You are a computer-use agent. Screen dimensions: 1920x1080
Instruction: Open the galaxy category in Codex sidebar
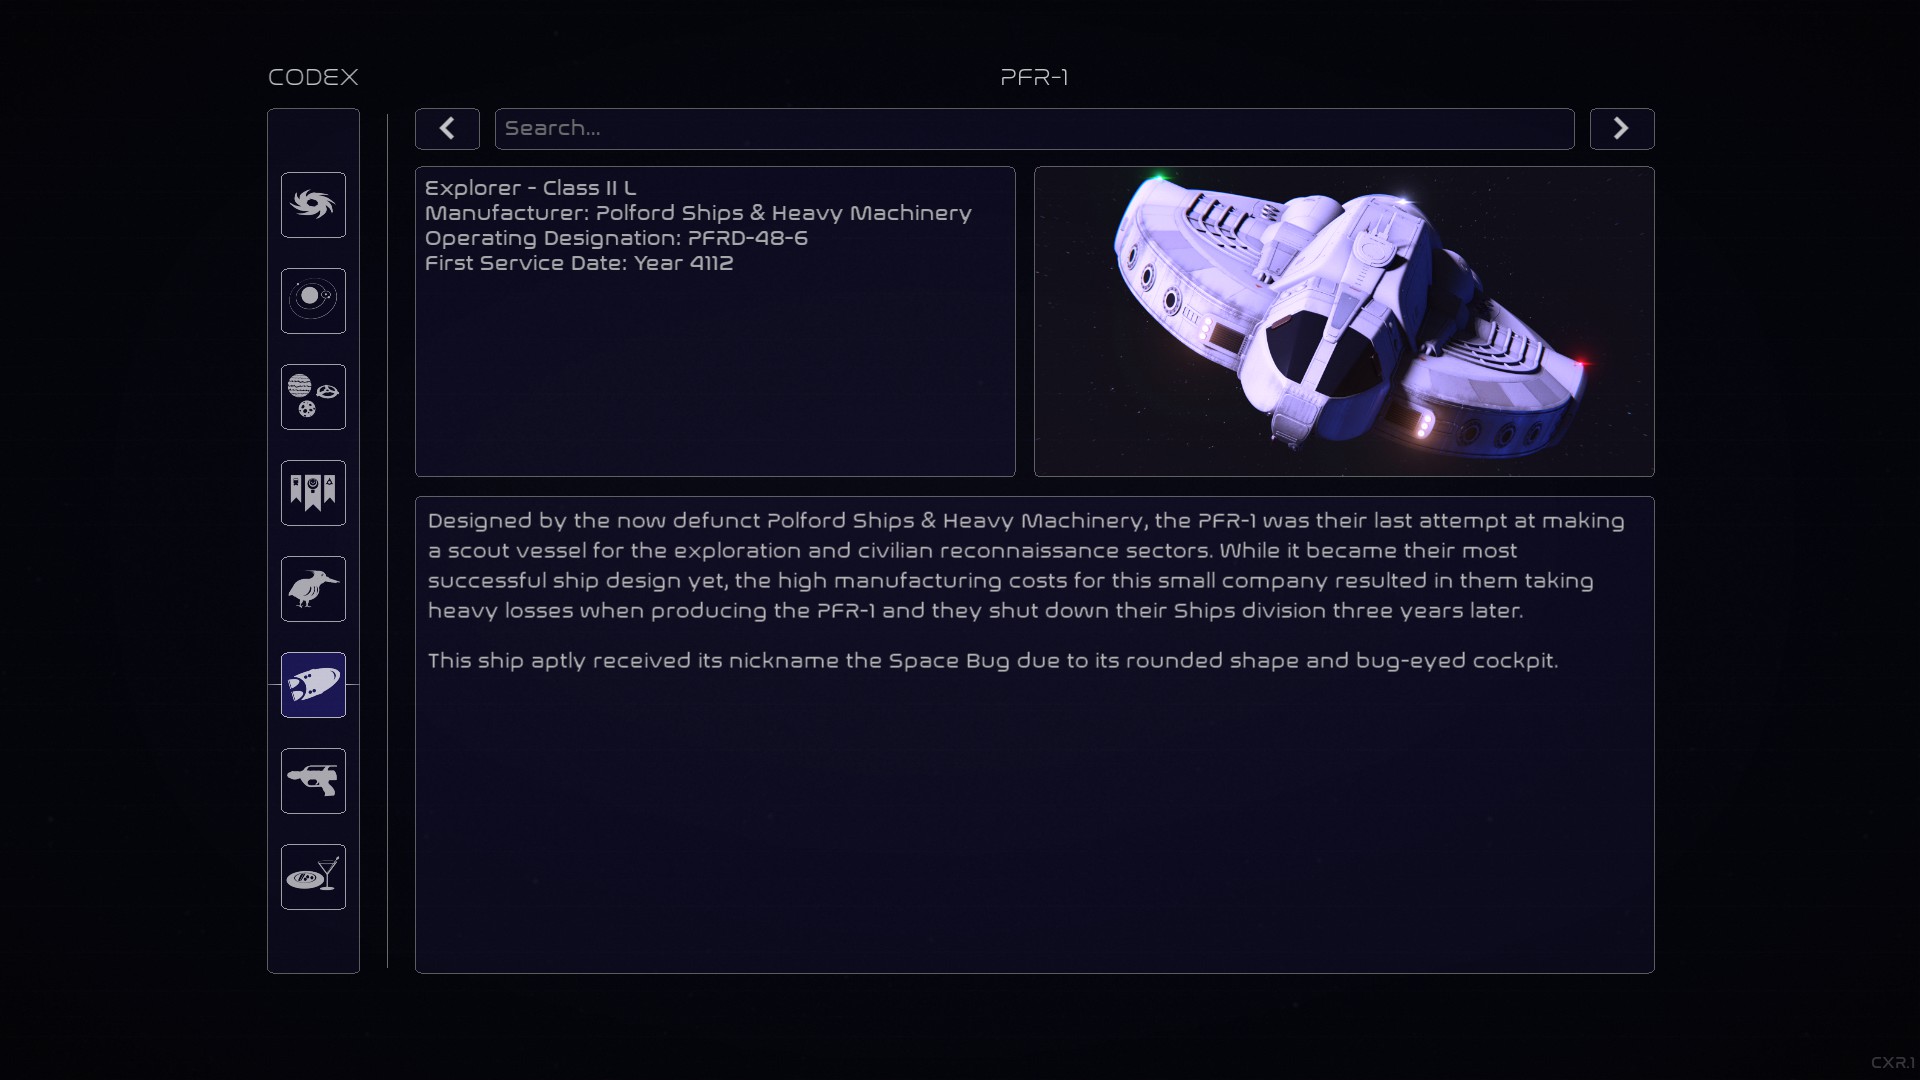pos(313,205)
